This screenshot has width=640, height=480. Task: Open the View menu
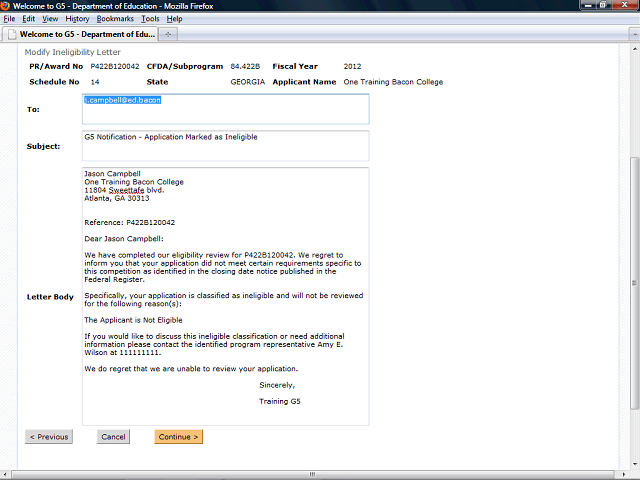click(x=50, y=19)
